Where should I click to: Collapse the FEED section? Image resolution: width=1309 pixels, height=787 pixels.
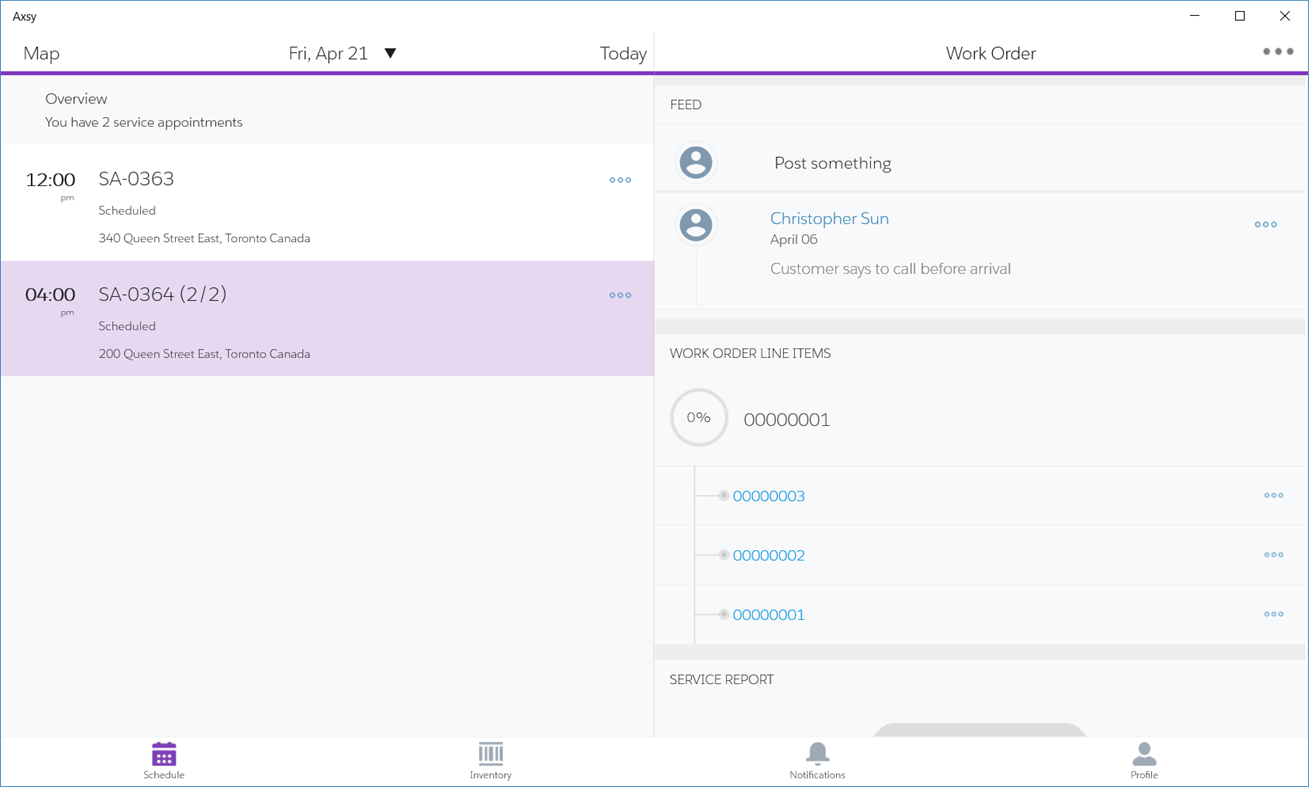click(686, 104)
